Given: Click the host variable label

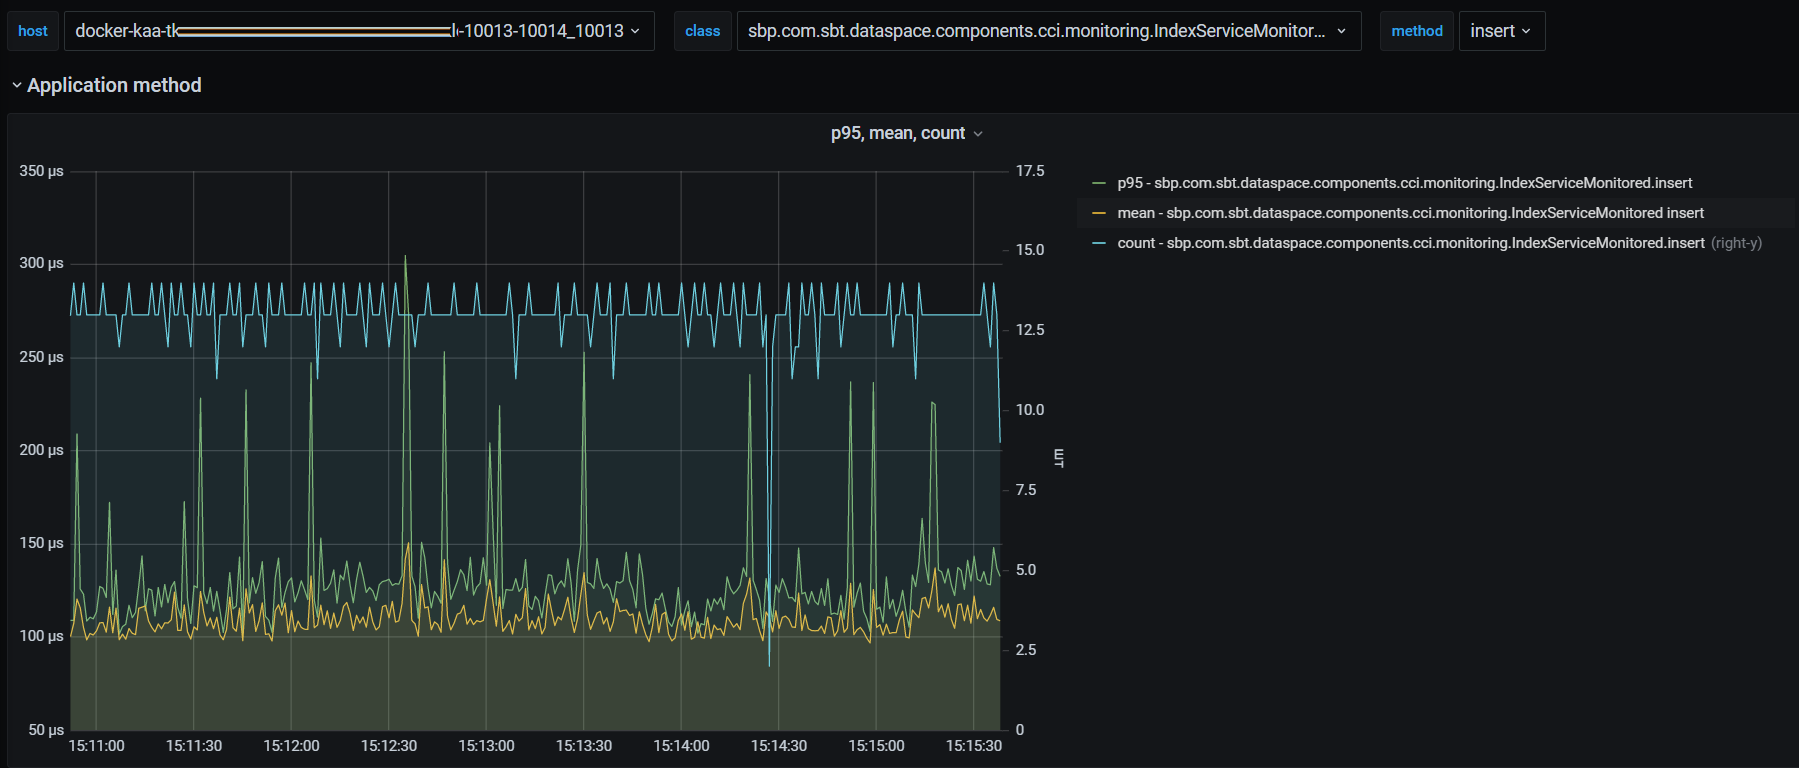Looking at the screenshot, I should (33, 31).
